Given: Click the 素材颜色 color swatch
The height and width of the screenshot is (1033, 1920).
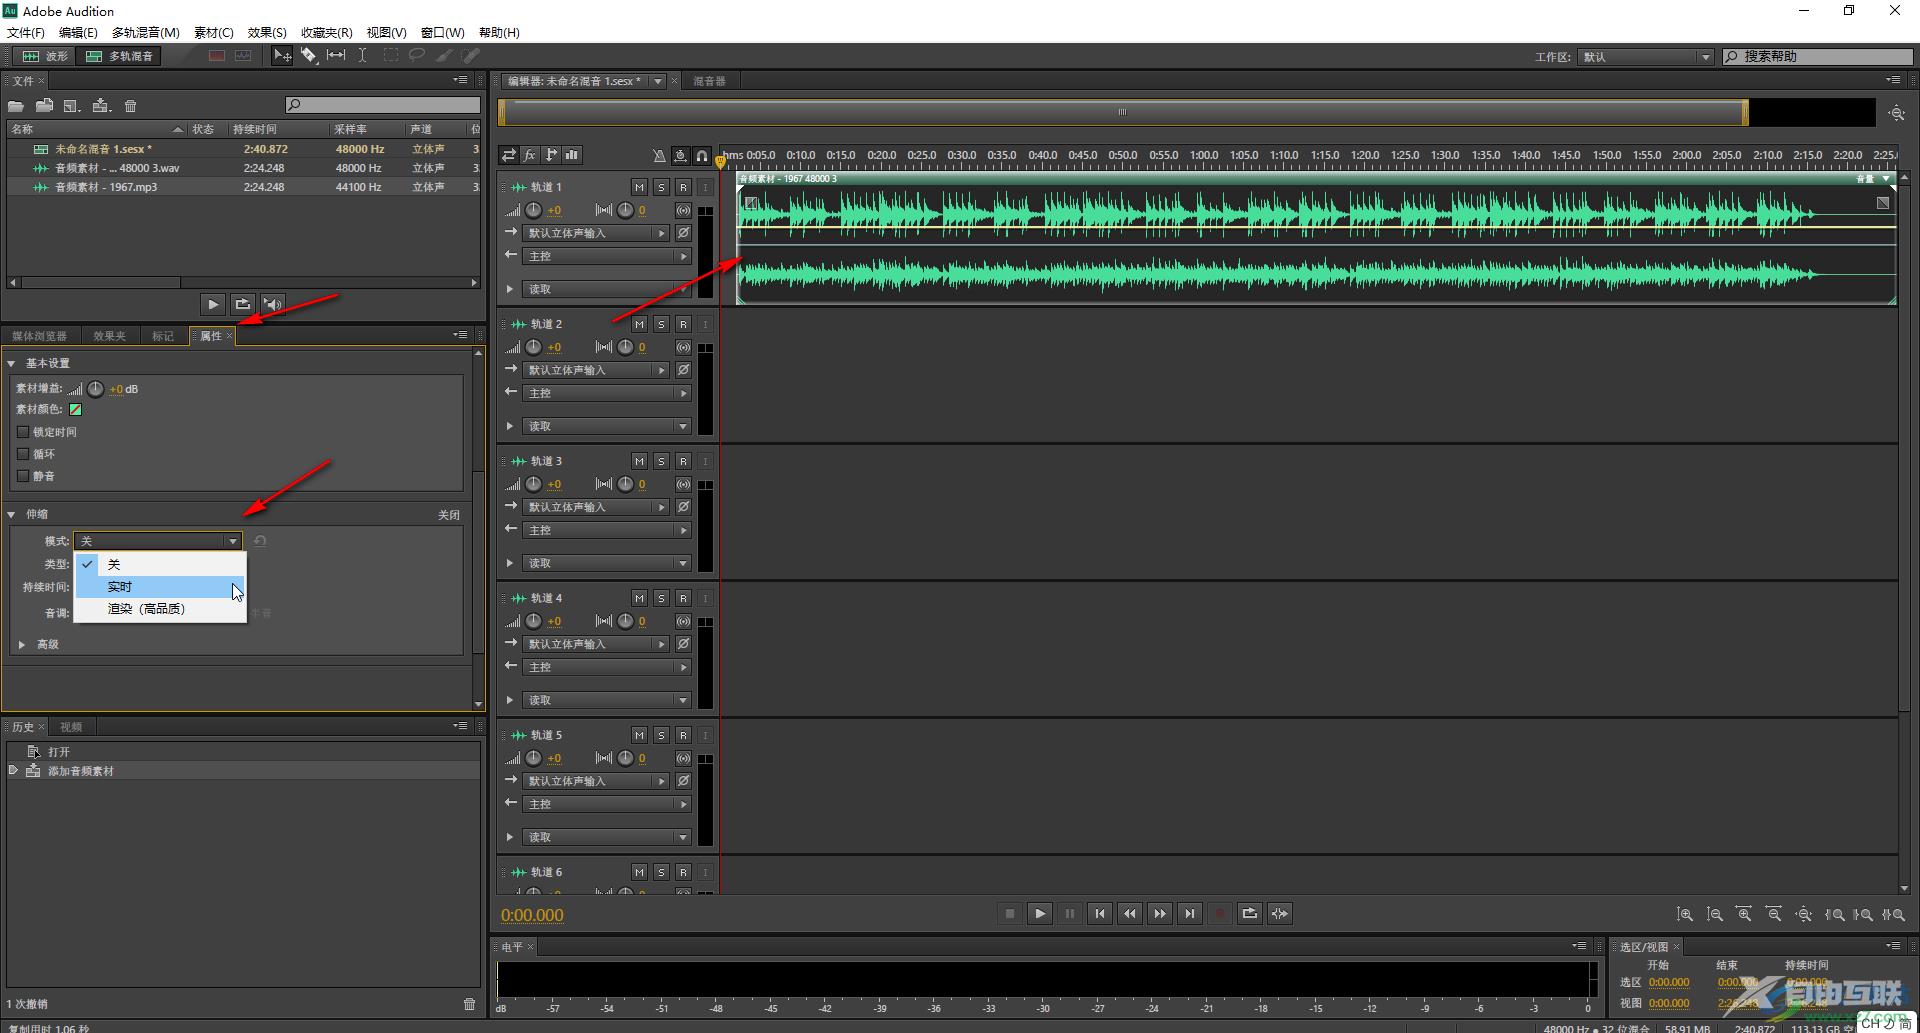Looking at the screenshot, I should [x=75, y=409].
